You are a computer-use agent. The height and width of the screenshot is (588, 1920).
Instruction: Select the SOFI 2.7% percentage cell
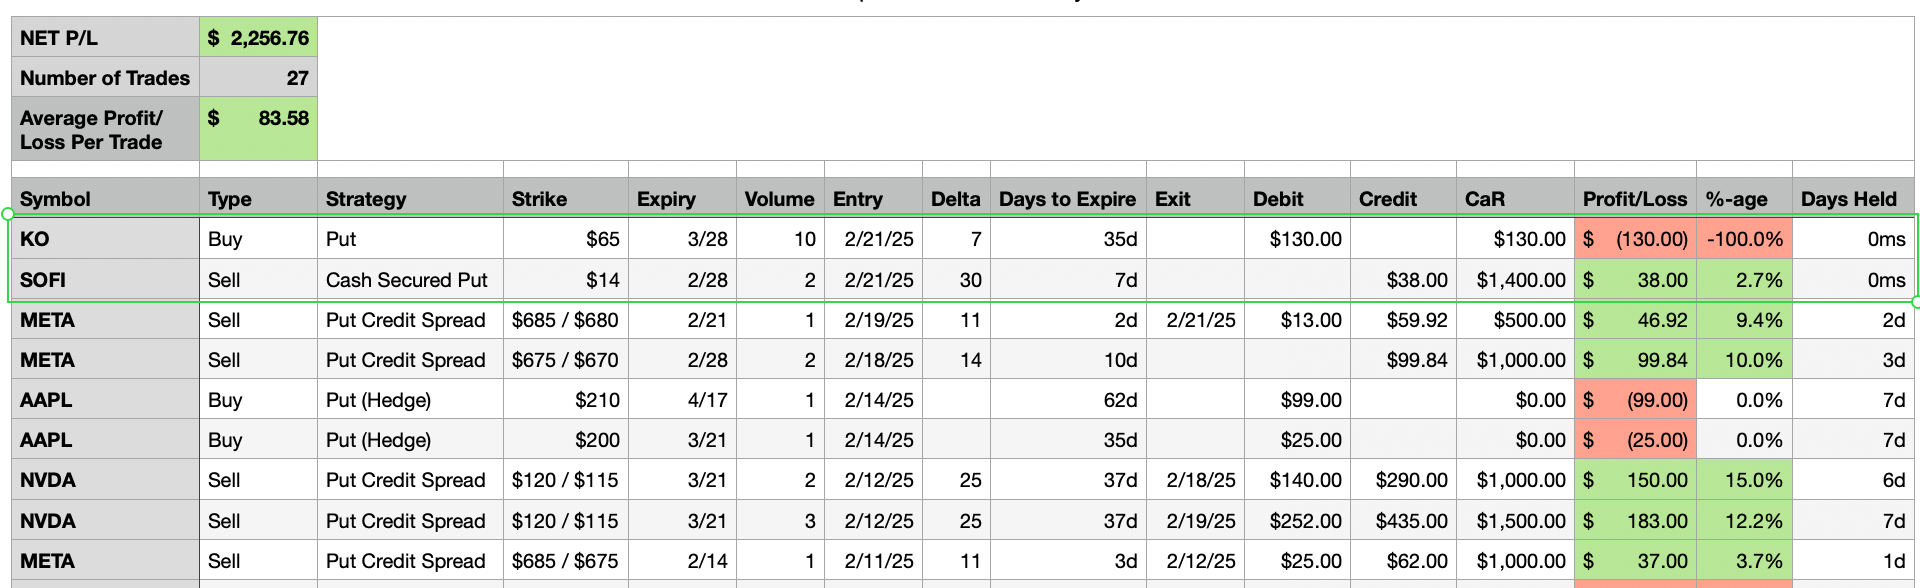click(1744, 280)
